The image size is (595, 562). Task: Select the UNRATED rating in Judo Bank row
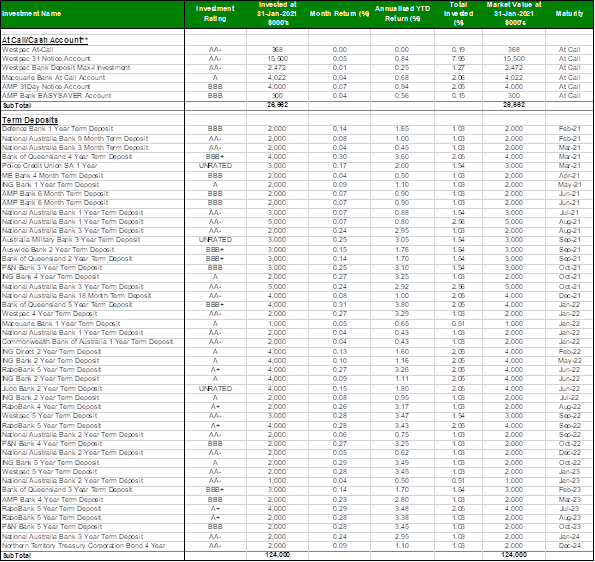[215, 389]
